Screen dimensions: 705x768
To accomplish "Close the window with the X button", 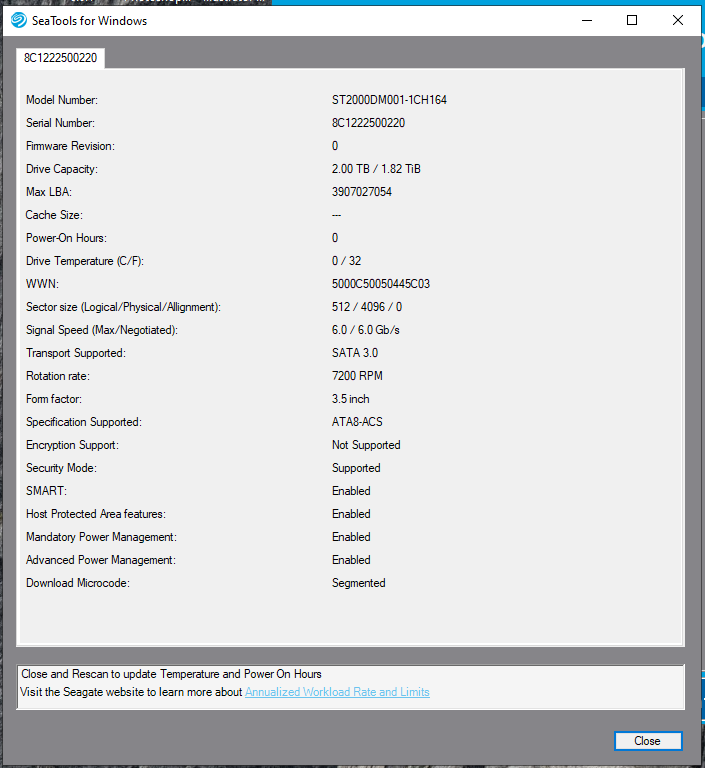I will pos(678,20).
